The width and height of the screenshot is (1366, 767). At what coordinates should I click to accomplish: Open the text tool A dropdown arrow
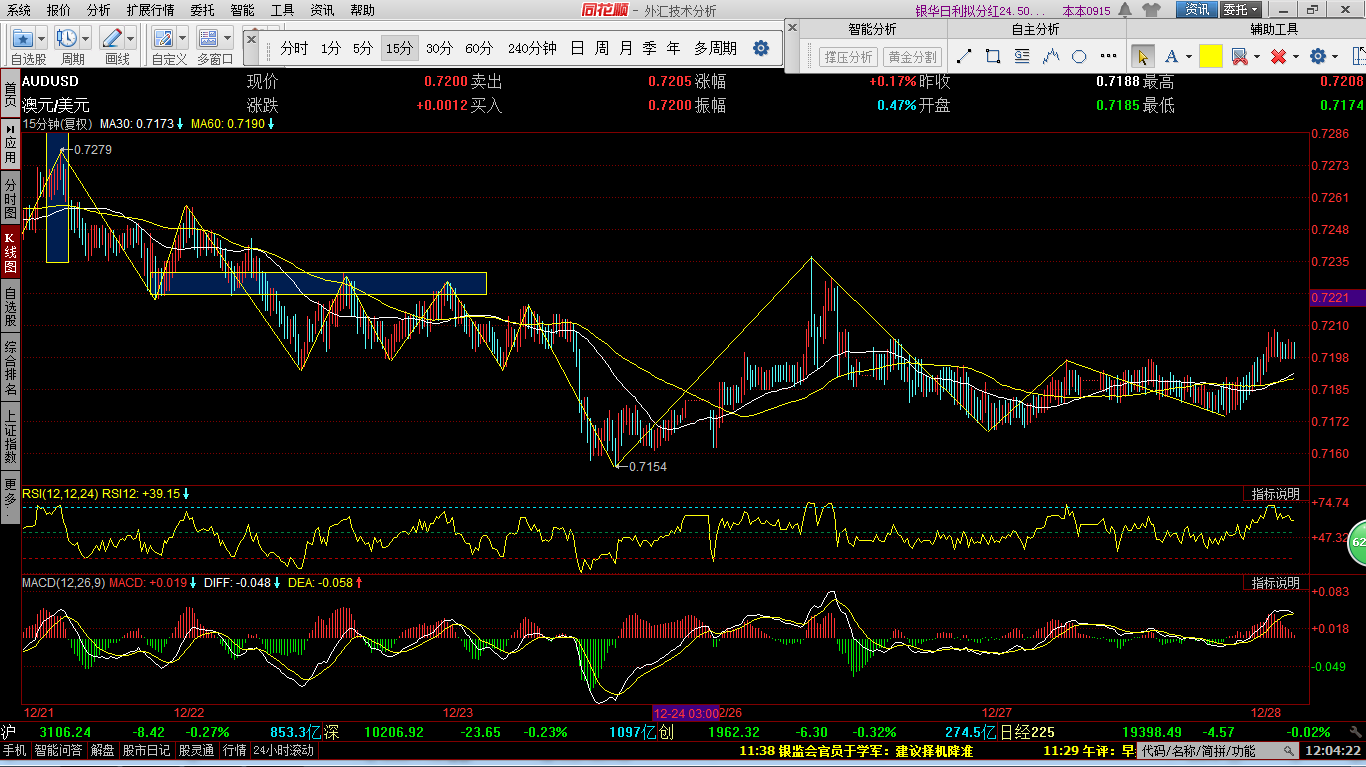coord(1187,57)
